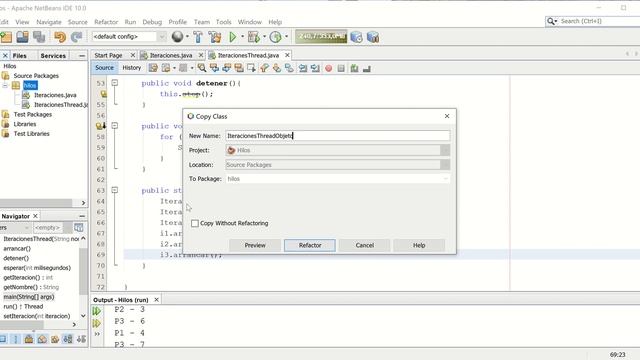Viewport: 640px width, 360px height.
Task: Click the memory usage garbage collection bar
Action: tap(321, 37)
